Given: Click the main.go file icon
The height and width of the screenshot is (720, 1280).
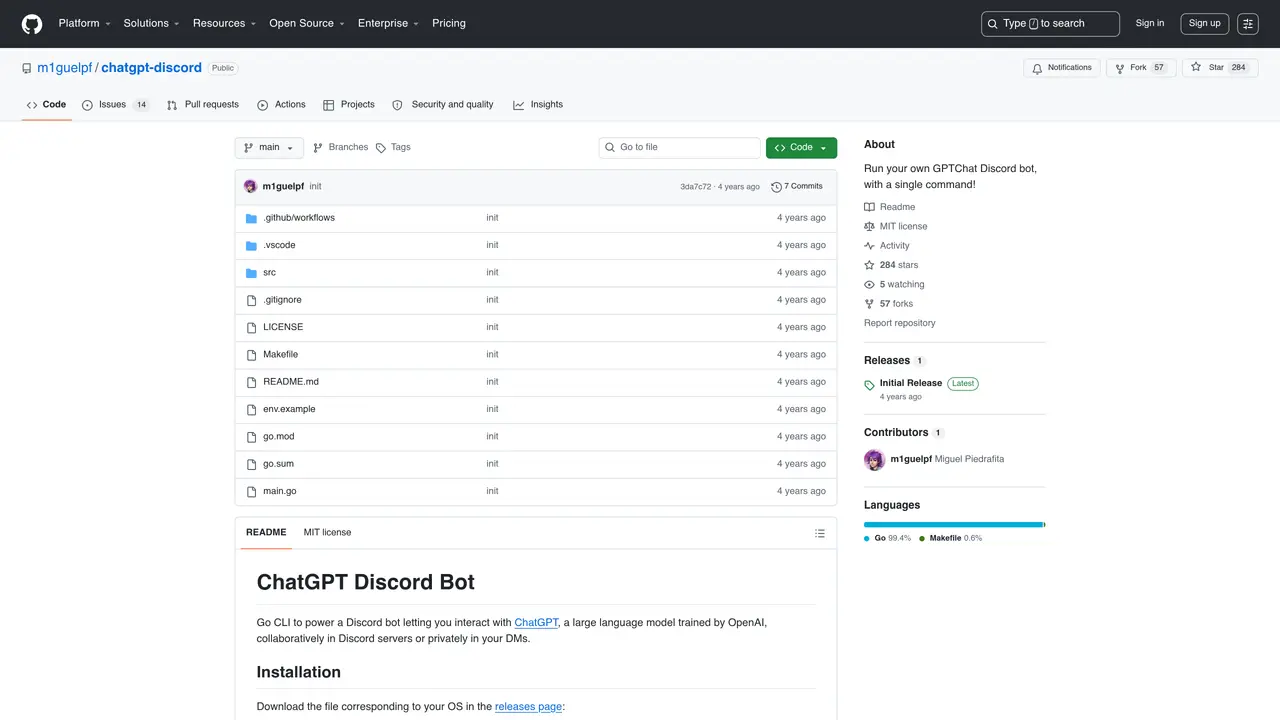Looking at the screenshot, I should (x=252, y=491).
